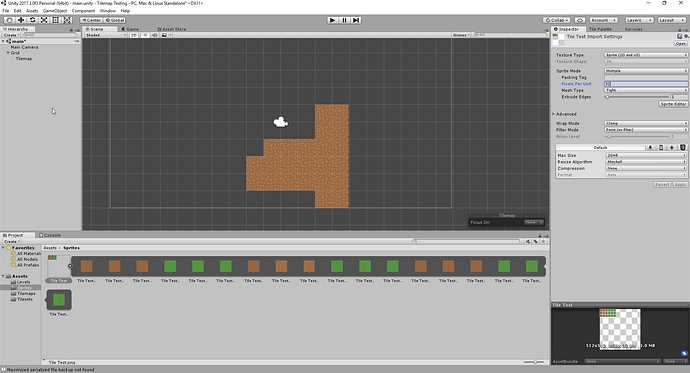
Task: Open the Component menu
Action: [x=83, y=11]
